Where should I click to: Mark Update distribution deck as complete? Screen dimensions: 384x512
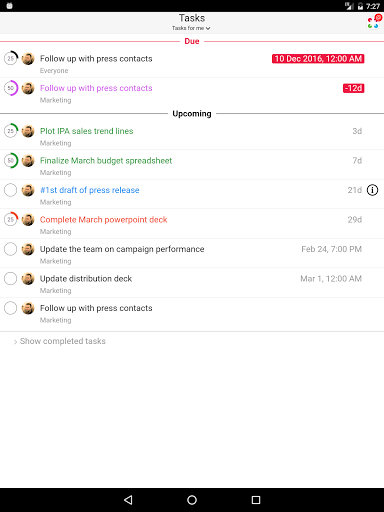pos(10,279)
